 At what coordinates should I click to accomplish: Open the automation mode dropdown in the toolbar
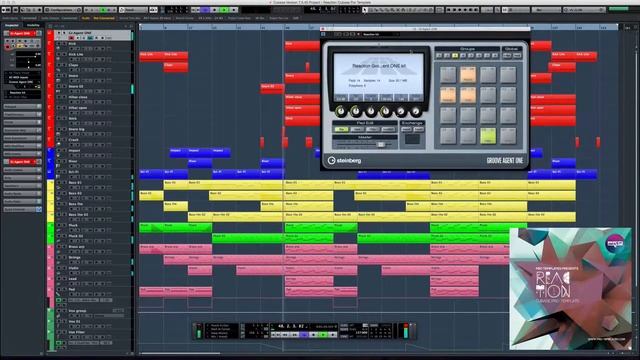point(133,10)
